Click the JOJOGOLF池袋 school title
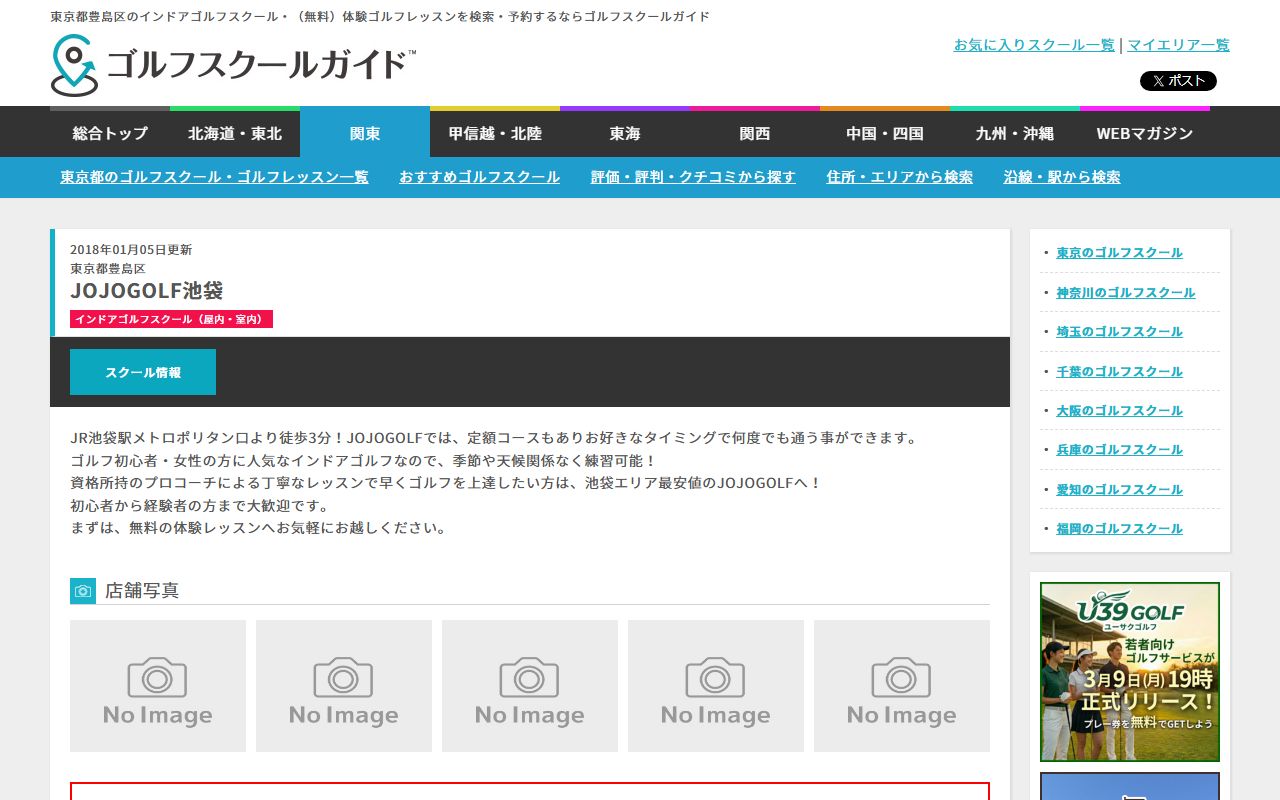Viewport: 1280px width, 800px height. (147, 291)
